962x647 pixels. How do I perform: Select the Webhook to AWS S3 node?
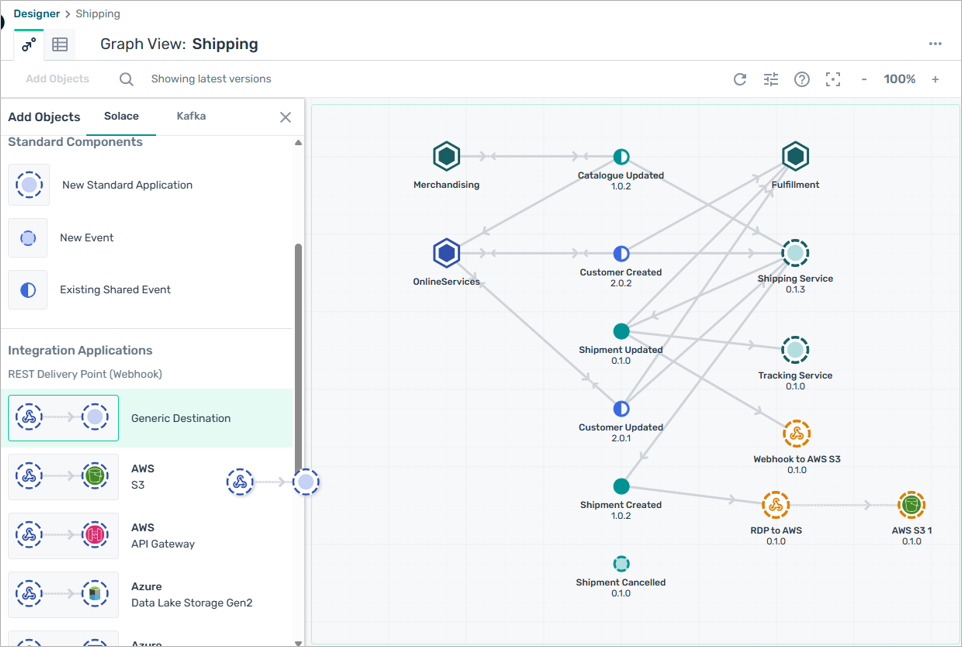[x=796, y=434]
